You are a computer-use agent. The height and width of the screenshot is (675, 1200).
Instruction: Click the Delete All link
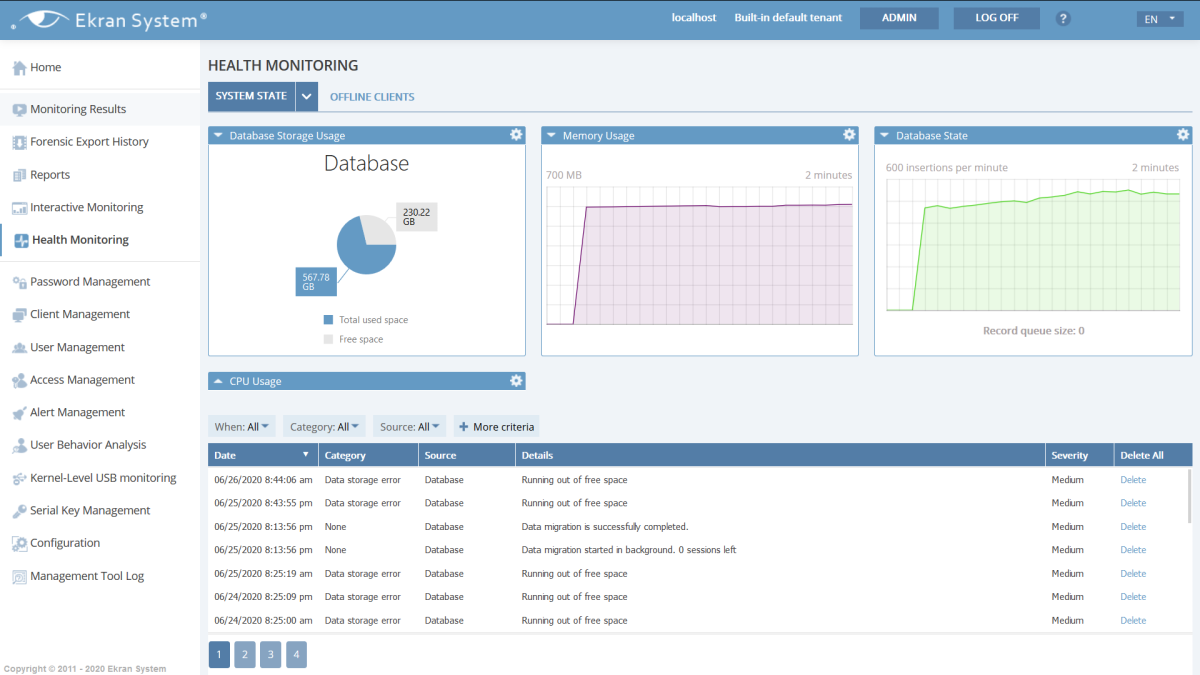(x=1141, y=455)
